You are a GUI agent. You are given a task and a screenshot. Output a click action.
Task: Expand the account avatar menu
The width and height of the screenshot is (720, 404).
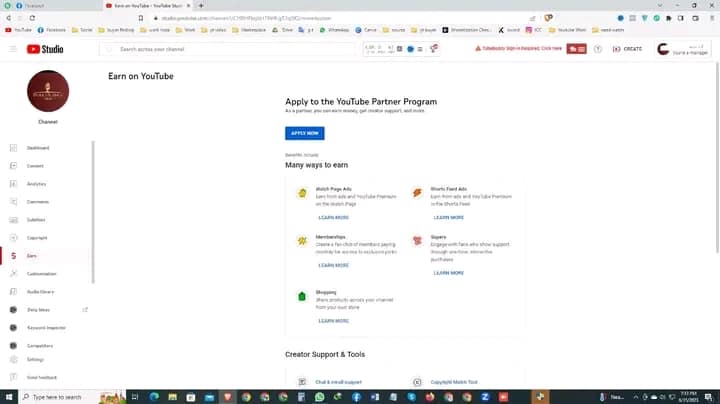click(x=662, y=49)
